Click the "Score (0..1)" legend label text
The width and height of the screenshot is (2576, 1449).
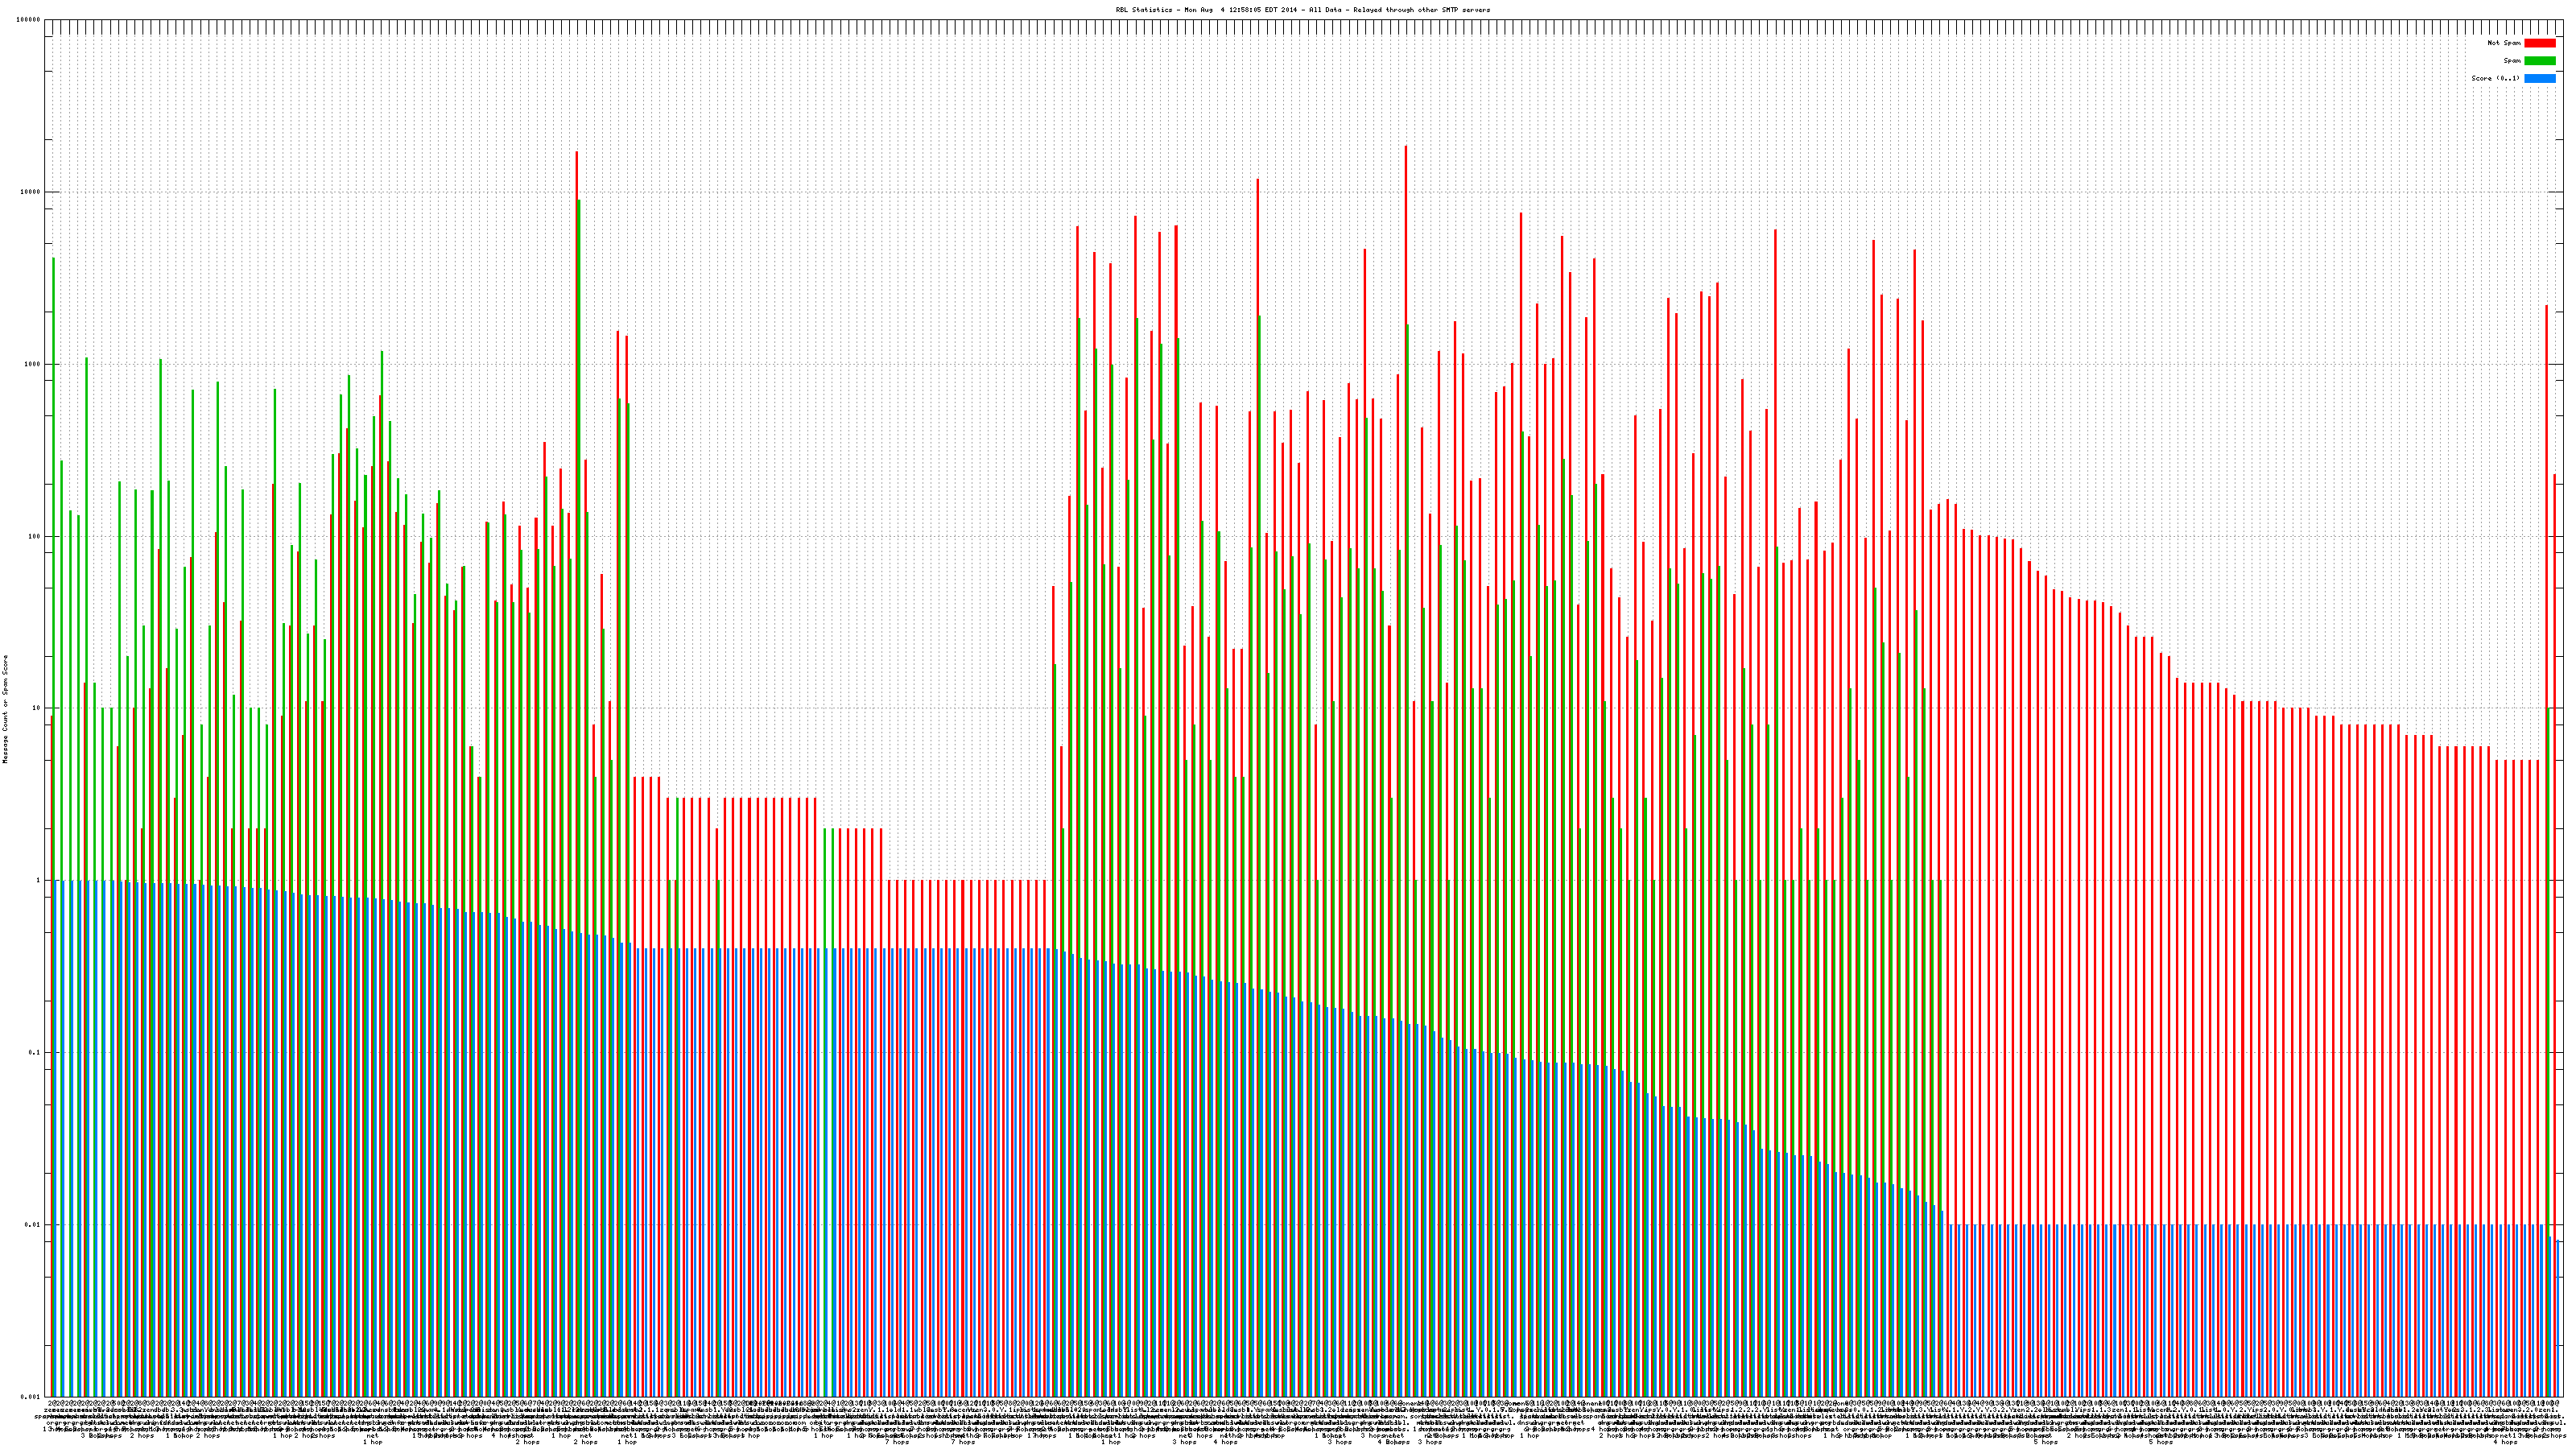click(2495, 78)
